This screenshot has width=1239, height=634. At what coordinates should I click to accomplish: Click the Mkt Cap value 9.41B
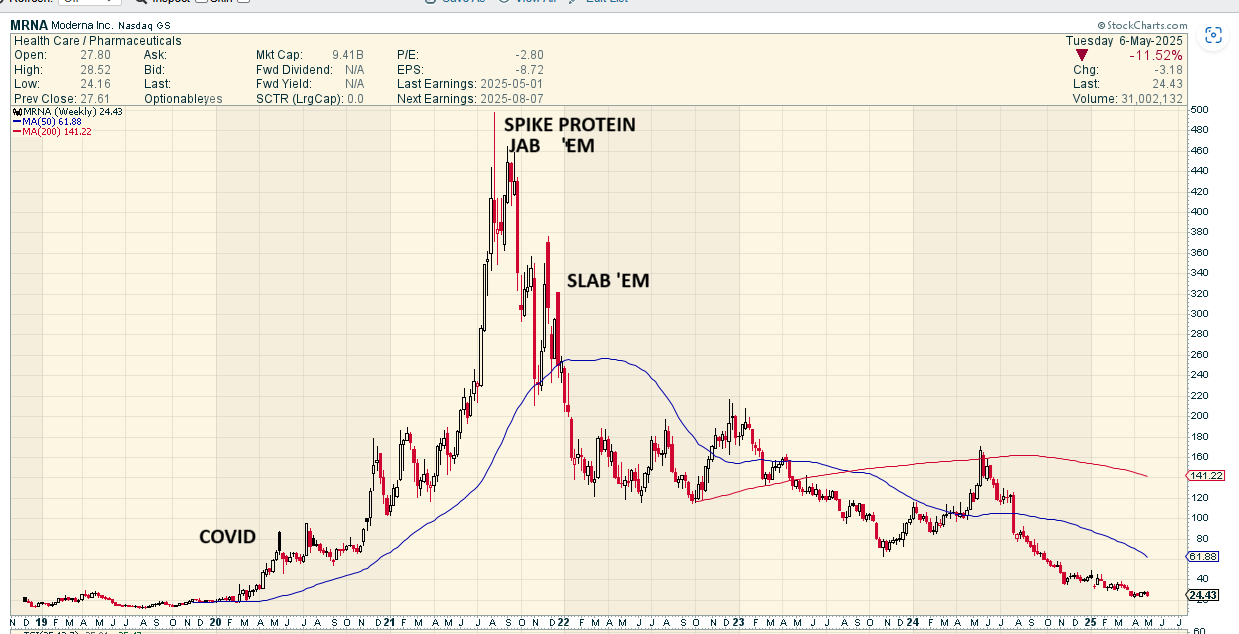(347, 56)
